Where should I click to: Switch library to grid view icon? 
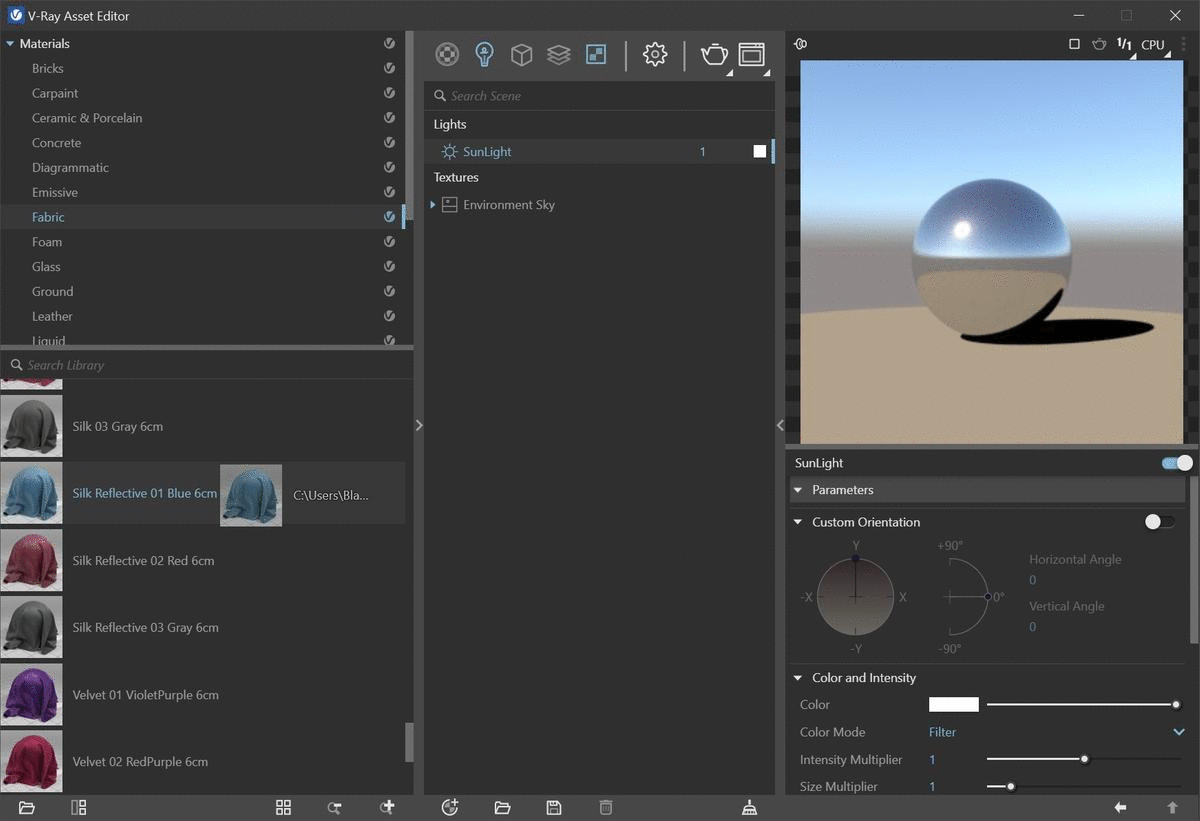click(283, 807)
